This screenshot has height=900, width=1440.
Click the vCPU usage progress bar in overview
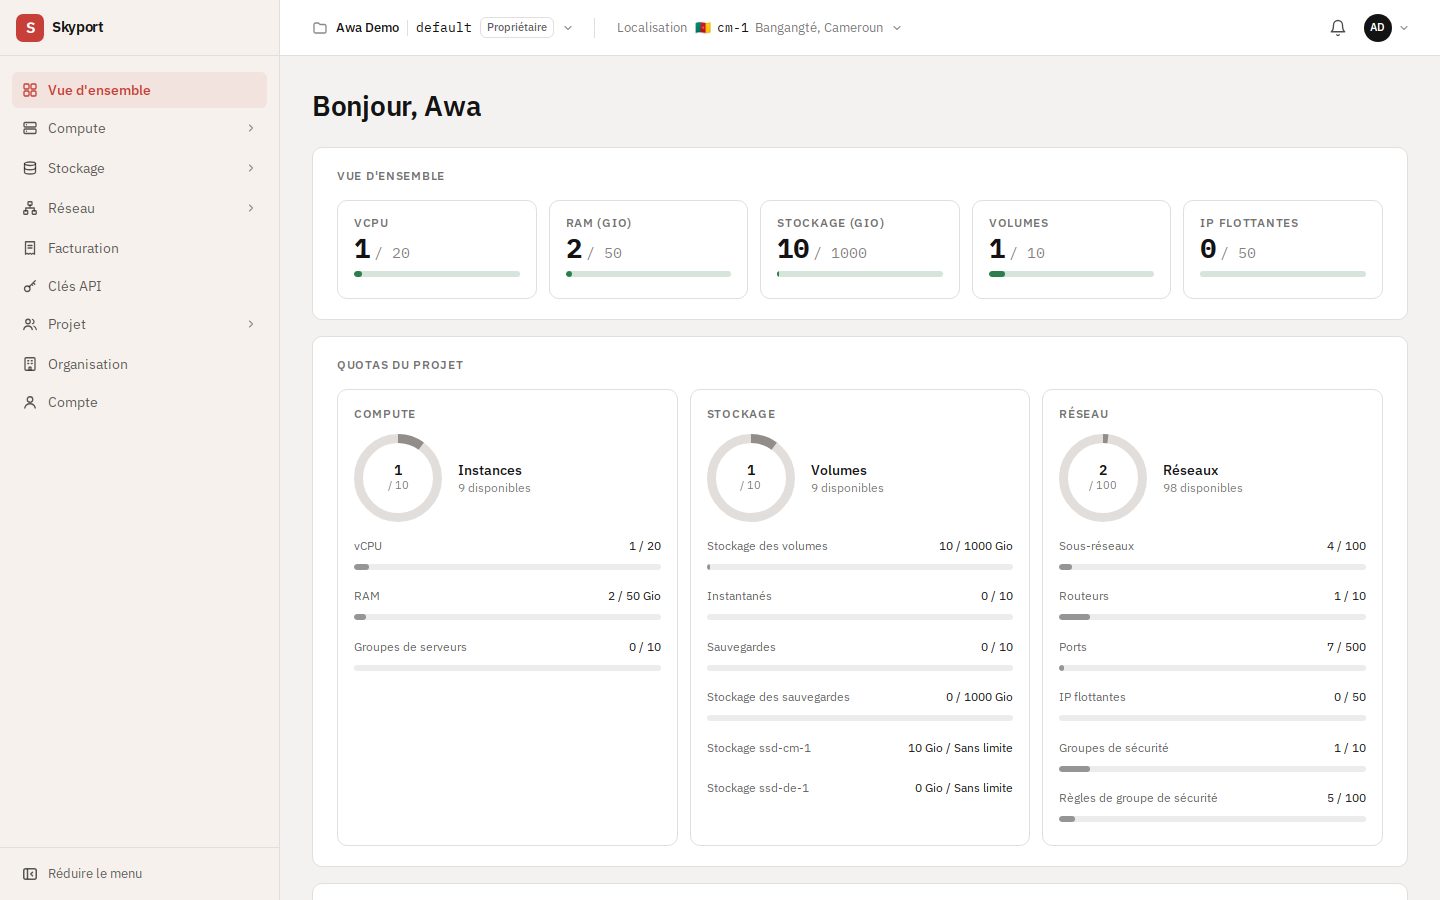[x=437, y=274]
